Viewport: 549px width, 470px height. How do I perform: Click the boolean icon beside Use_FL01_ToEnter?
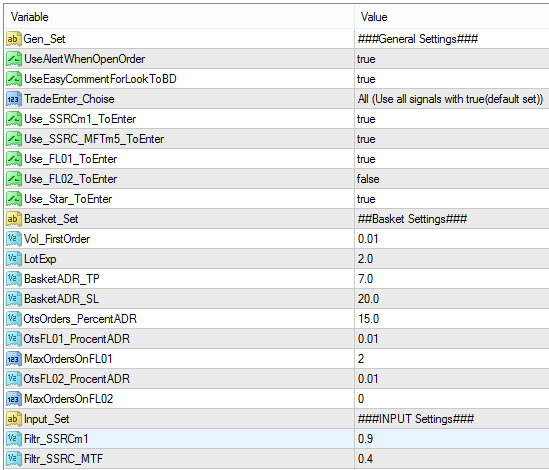(x=14, y=159)
